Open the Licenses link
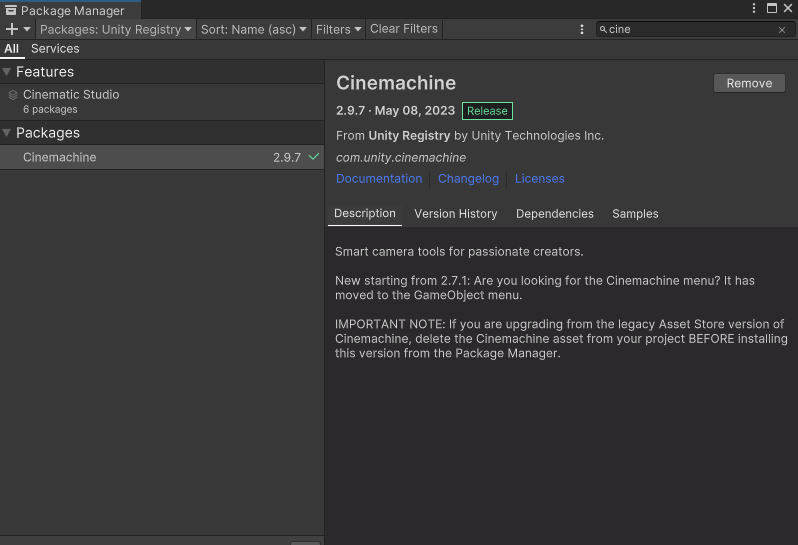Viewport: 798px width, 545px height. tap(539, 179)
